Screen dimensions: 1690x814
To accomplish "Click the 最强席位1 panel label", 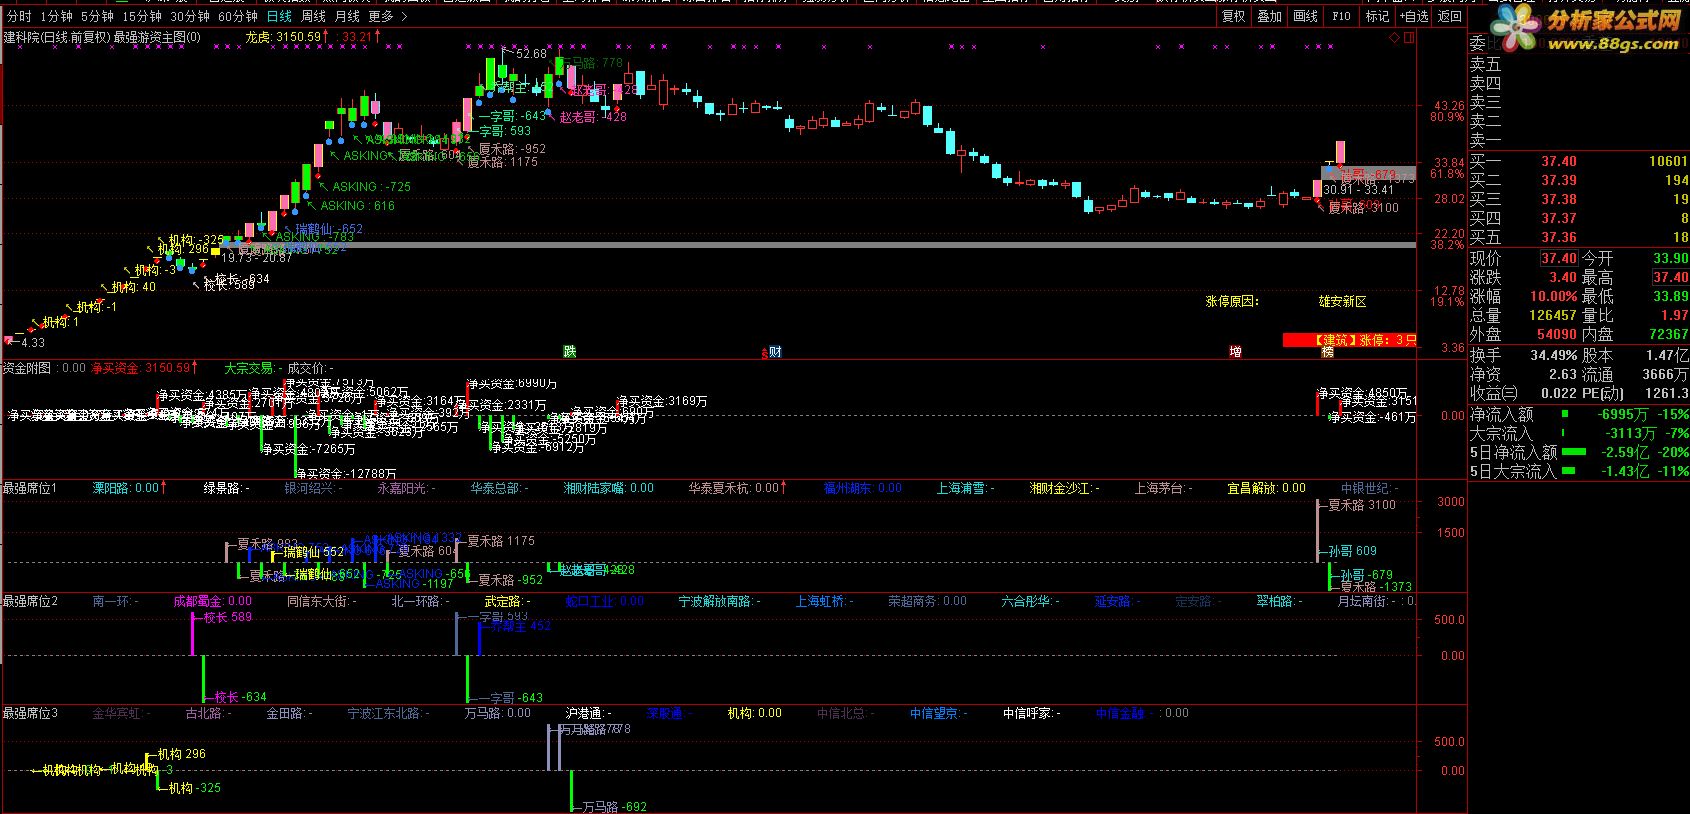I will tap(30, 488).
